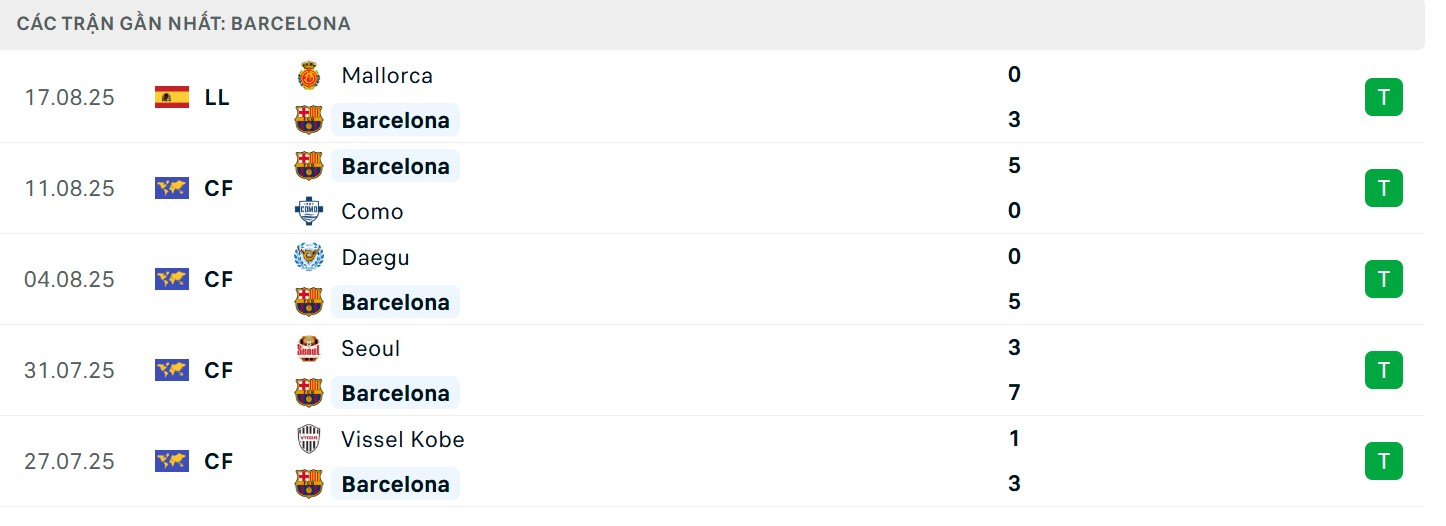
Task: Click the 'Các trận gần nhất: Barcelona' header
Action: [x=184, y=23]
